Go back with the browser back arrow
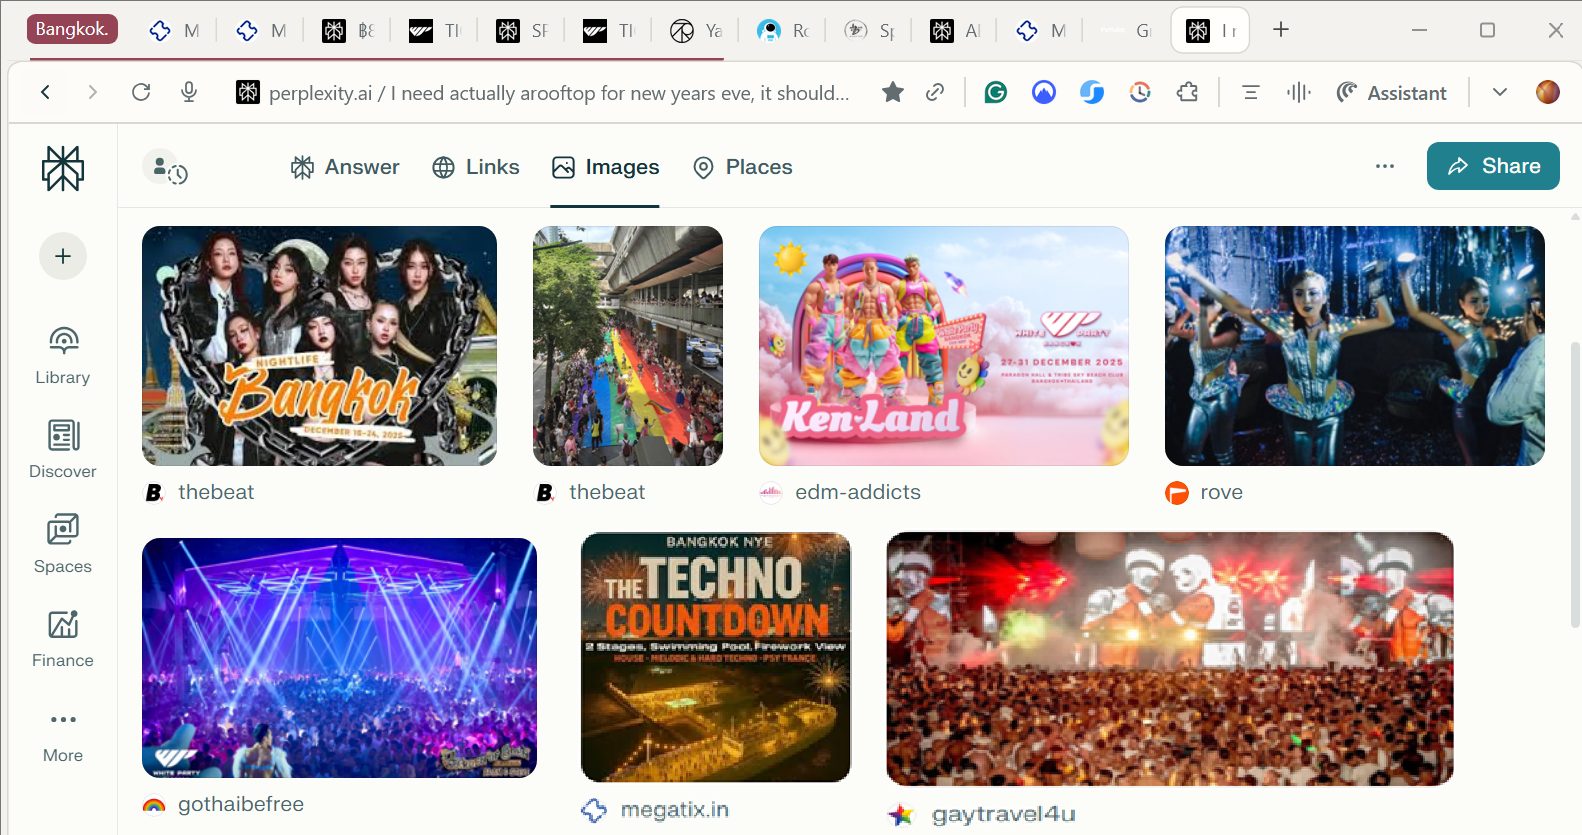The width and height of the screenshot is (1582, 835). pyautogui.click(x=46, y=92)
